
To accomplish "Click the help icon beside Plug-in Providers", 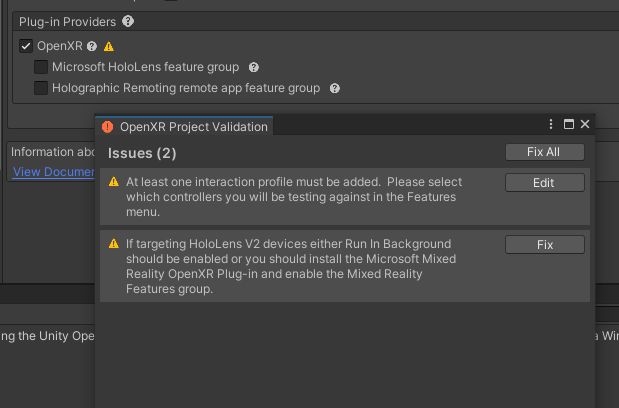I will coord(128,21).
